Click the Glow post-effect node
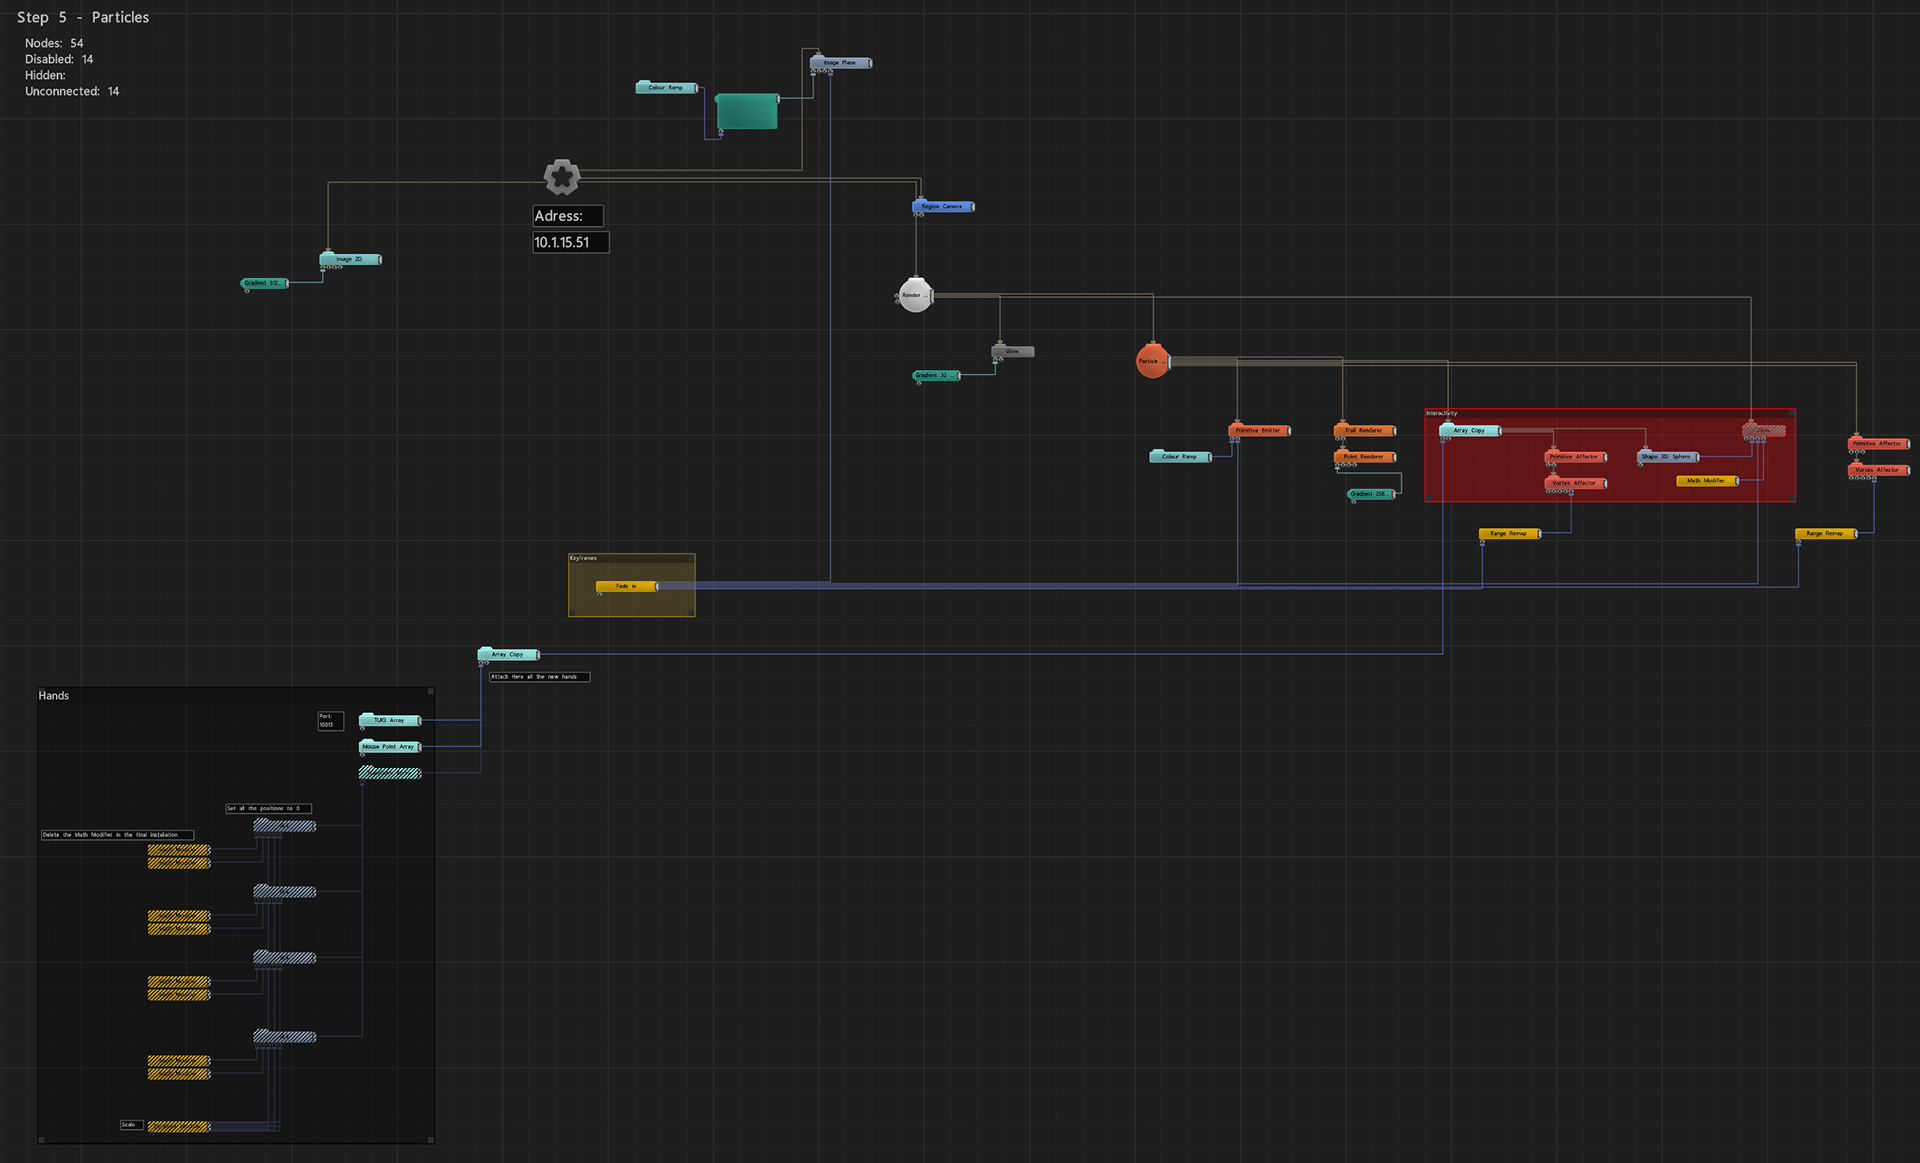The width and height of the screenshot is (1920, 1163). click(1013, 351)
